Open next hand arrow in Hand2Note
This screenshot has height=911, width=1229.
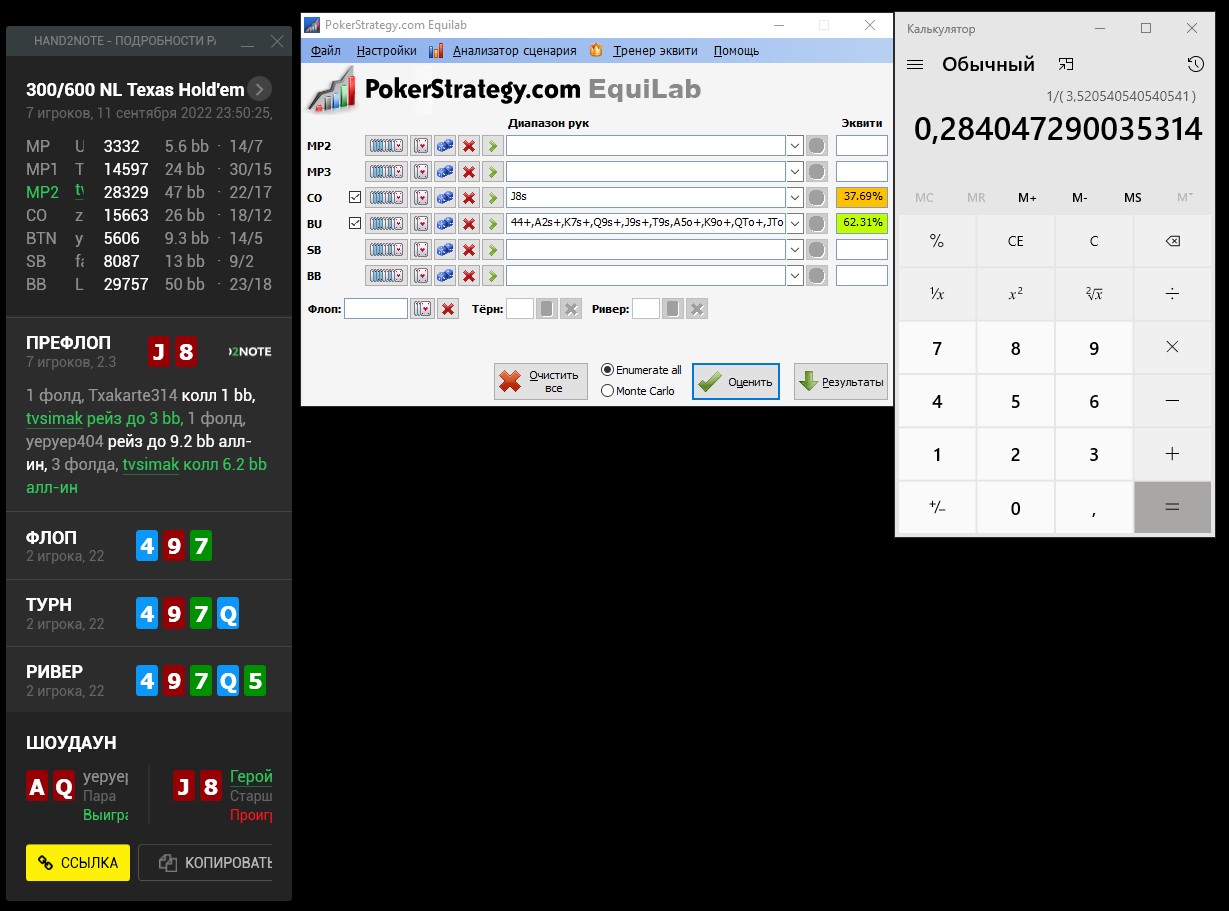(x=259, y=89)
